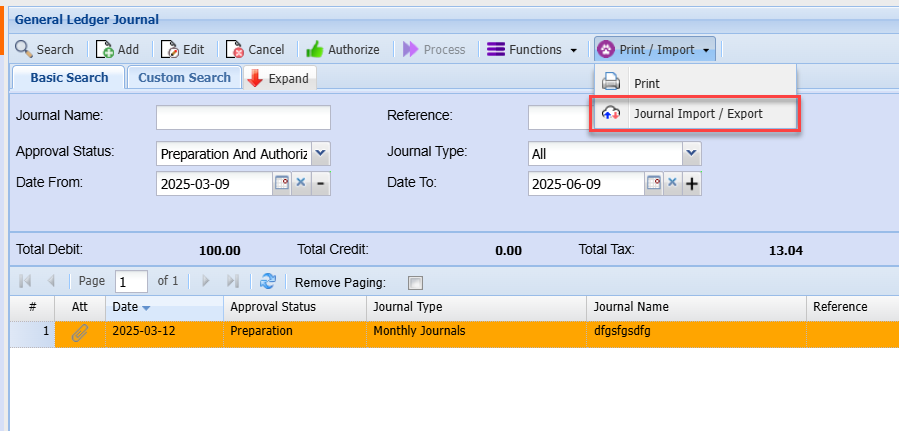Toggle the Print / Import dropdown
This screenshot has width=899, height=431.
click(655, 49)
